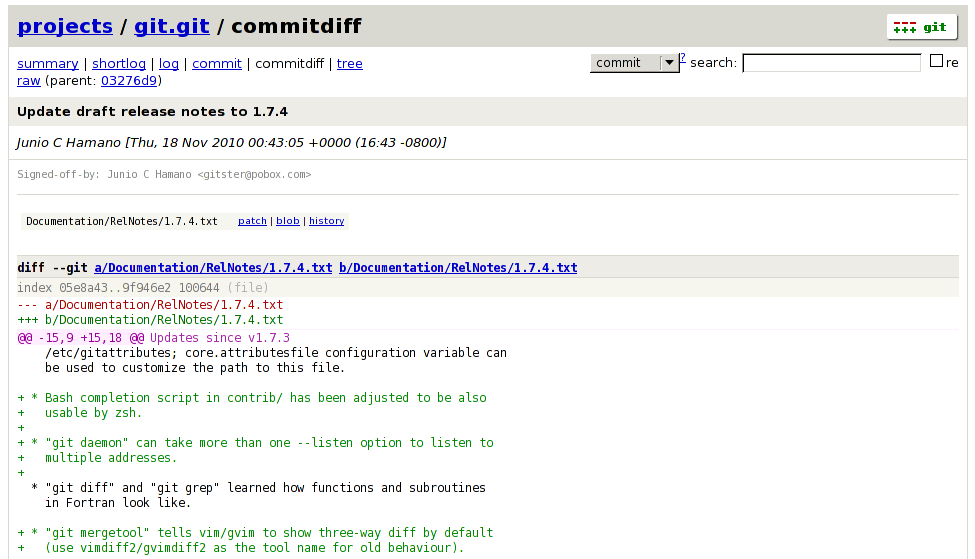Click the "git diff" and "git grep" context line
975x559 pixels.
[x=259, y=488]
